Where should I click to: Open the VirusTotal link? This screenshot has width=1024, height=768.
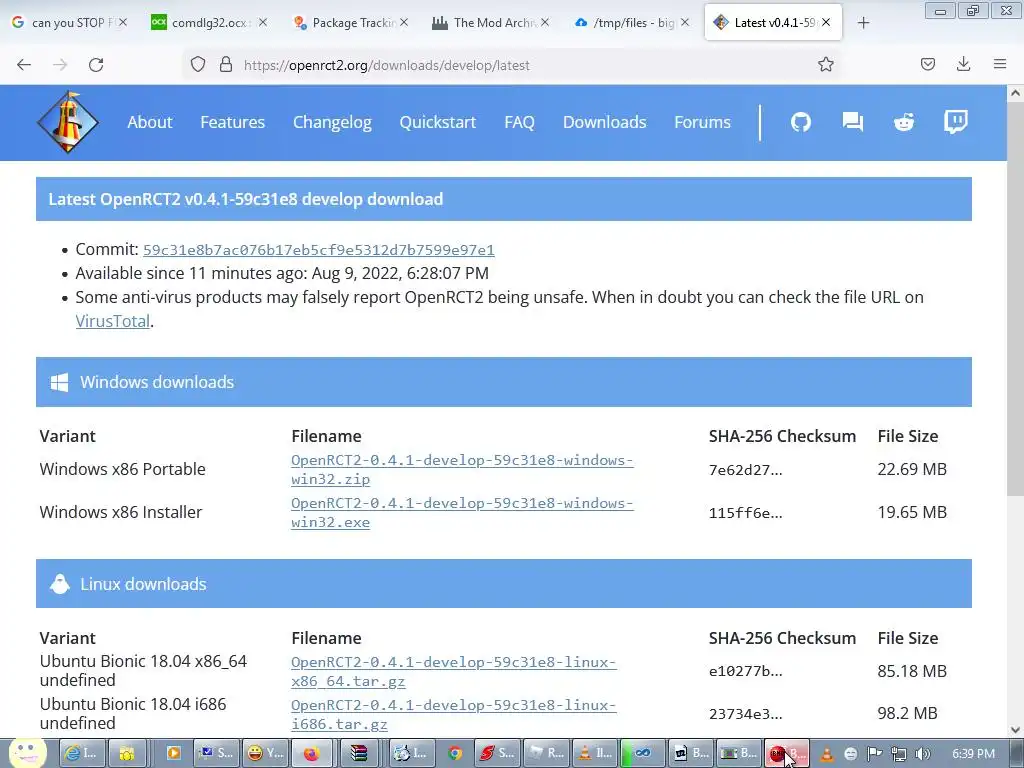[112, 321]
